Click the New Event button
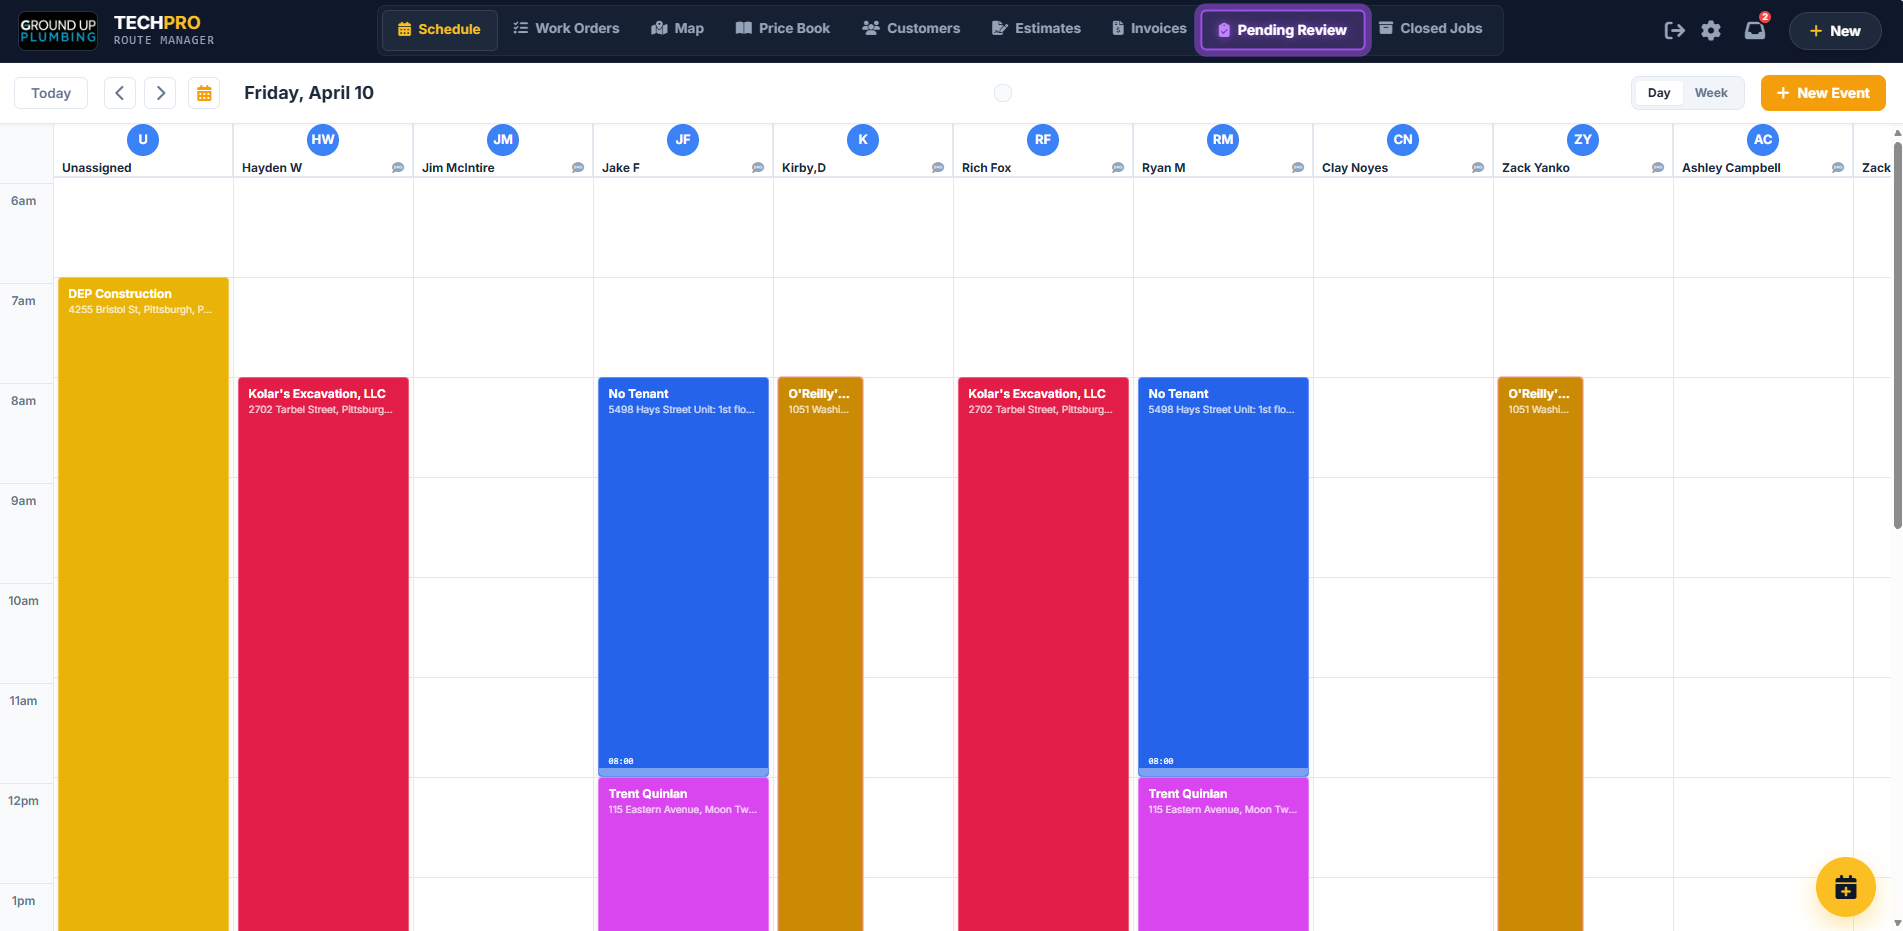Image resolution: width=1903 pixels, height=931 pixels. point(1822,93)
